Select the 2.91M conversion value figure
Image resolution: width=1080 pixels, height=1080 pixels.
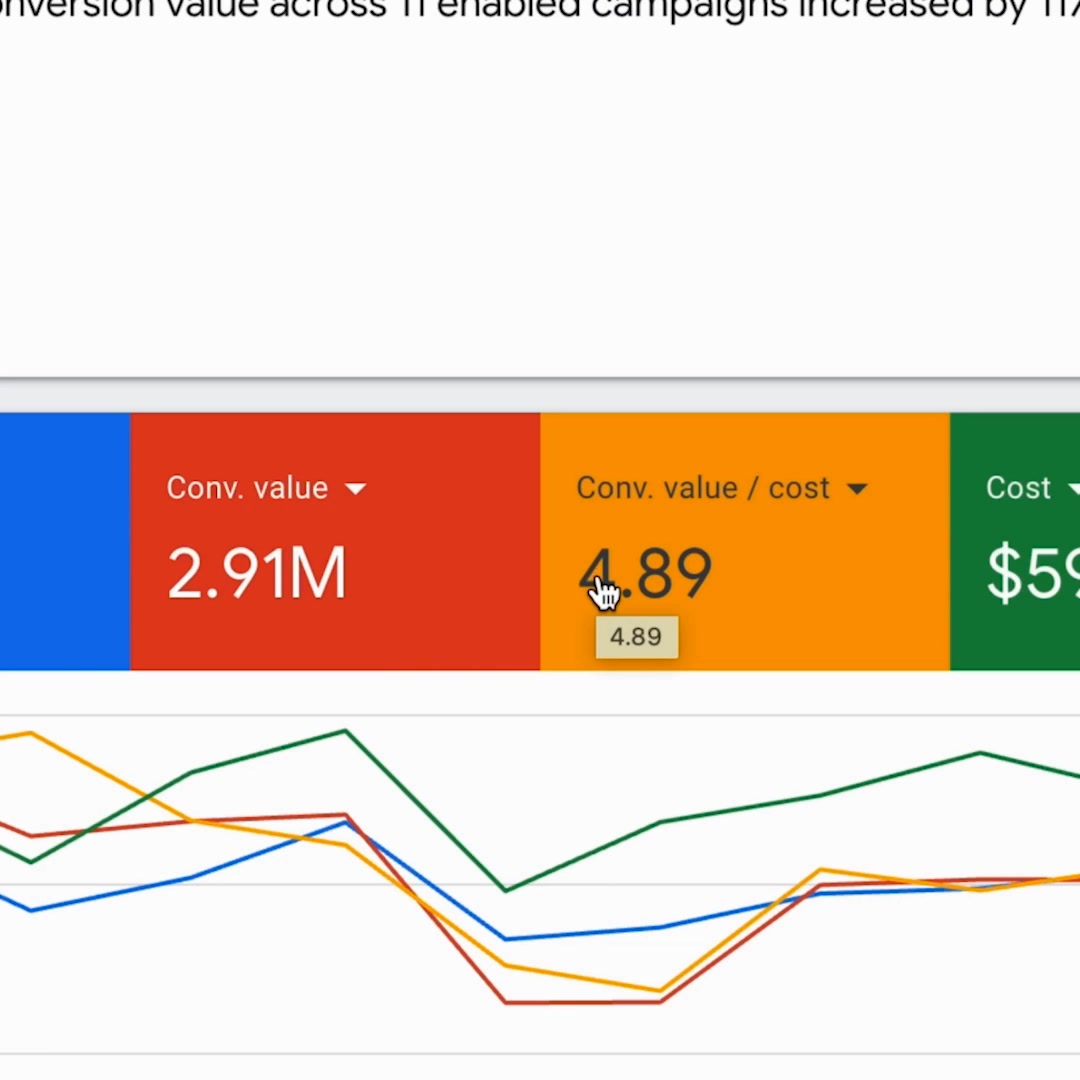pyautogui.click(x=256, y=574)
